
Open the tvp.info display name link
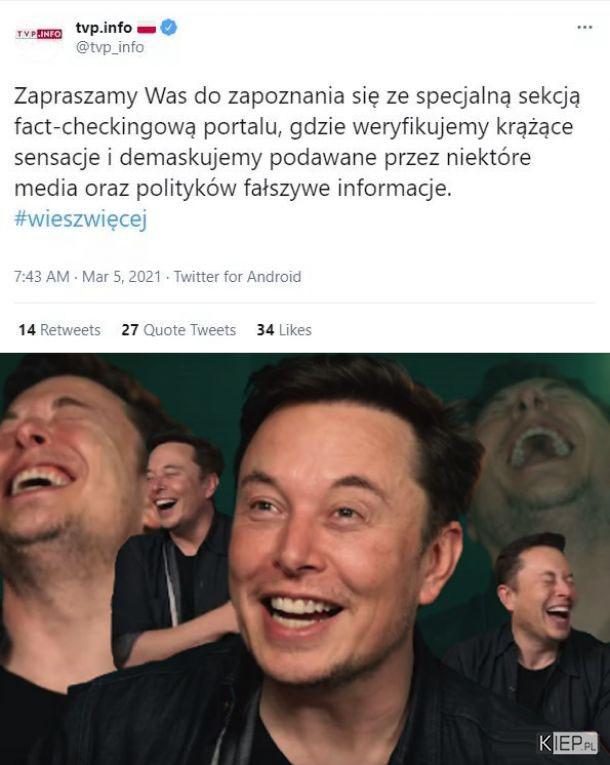(x=103, y=28)
